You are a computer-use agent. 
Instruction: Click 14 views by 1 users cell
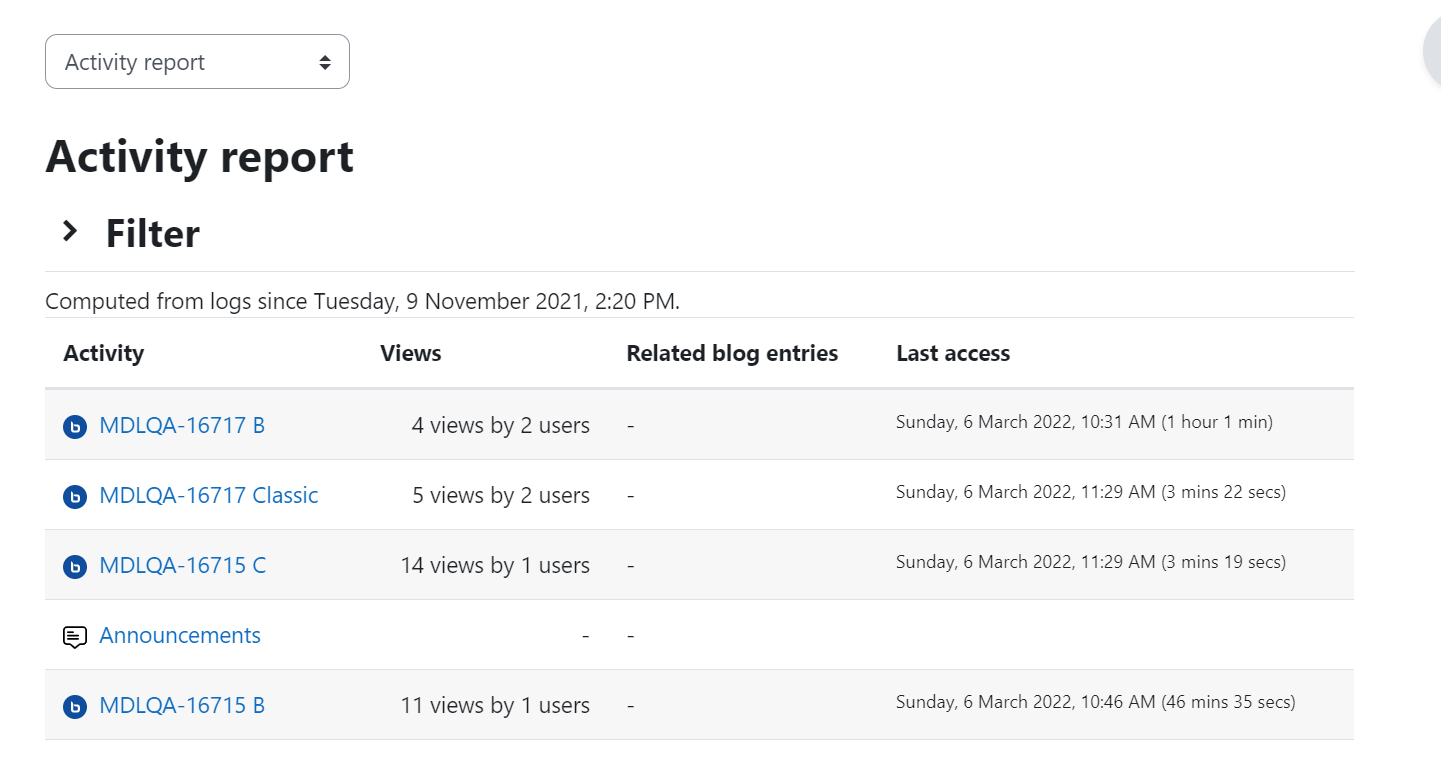pyautogui.click(x=495, y=565)
